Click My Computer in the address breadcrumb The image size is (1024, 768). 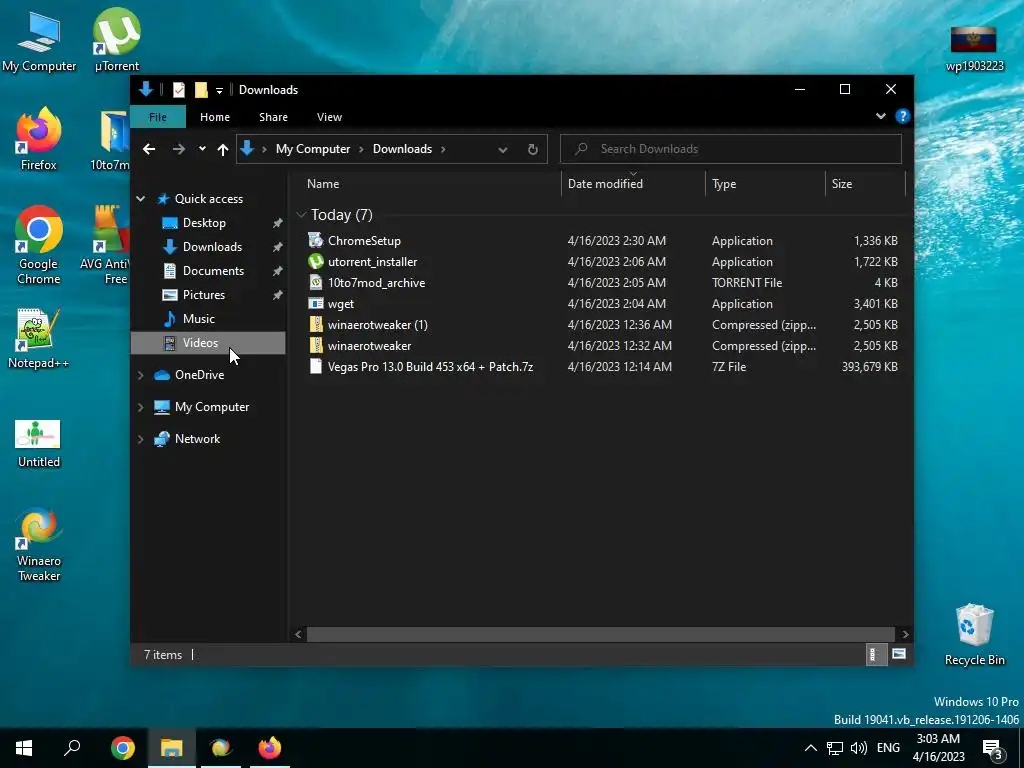313,149
